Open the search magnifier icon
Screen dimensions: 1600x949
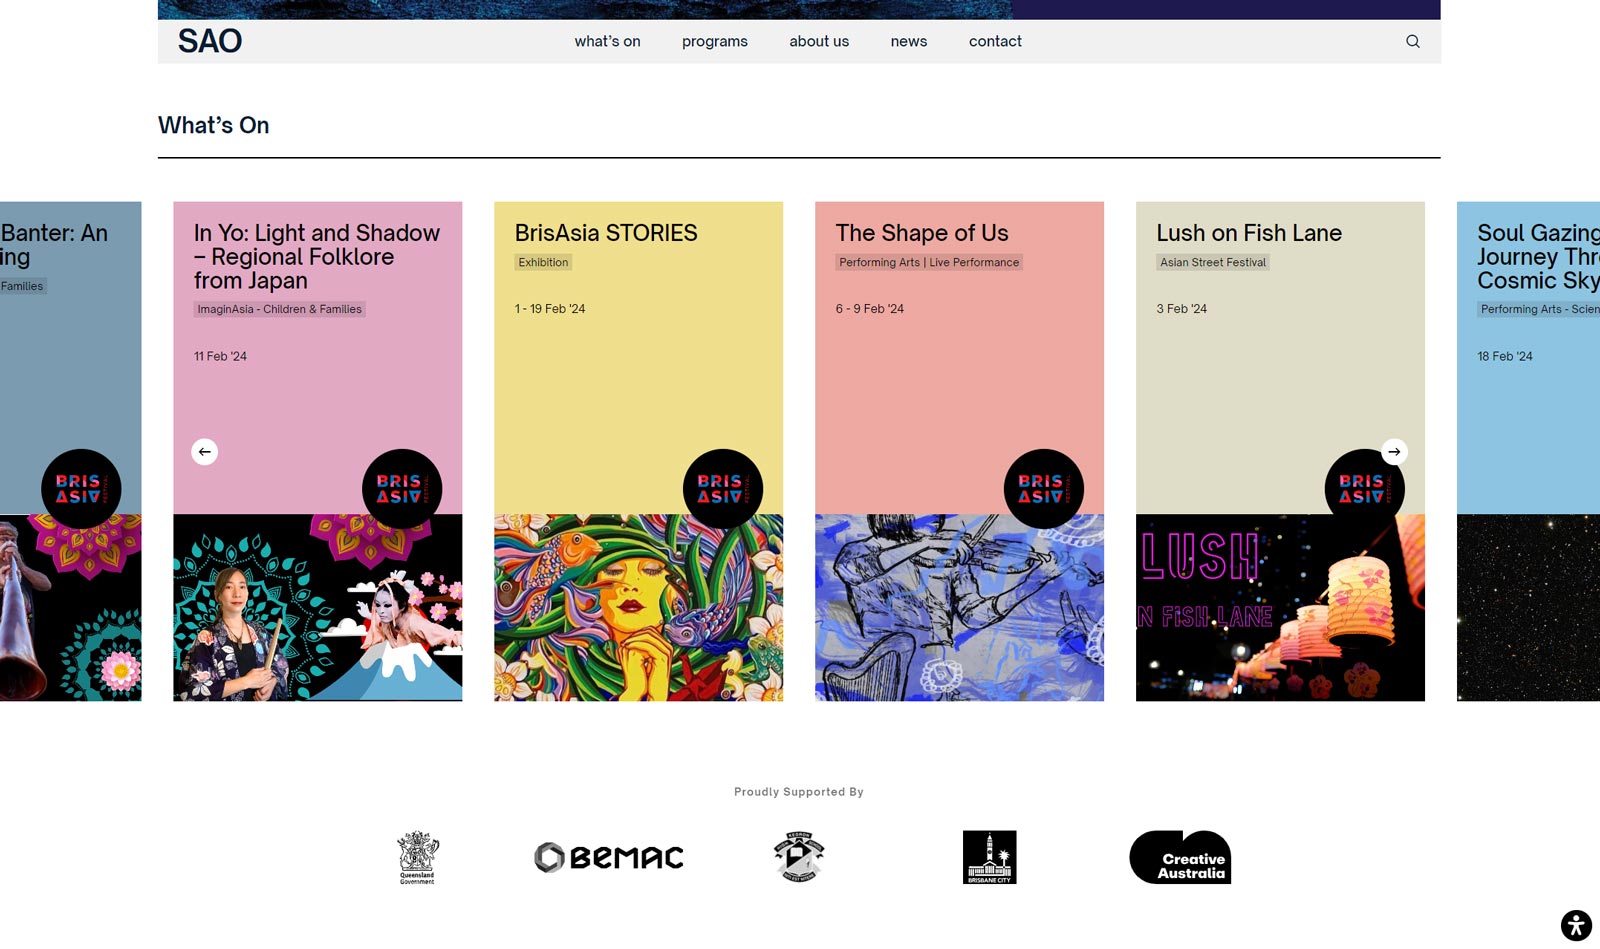[1412, 41]
